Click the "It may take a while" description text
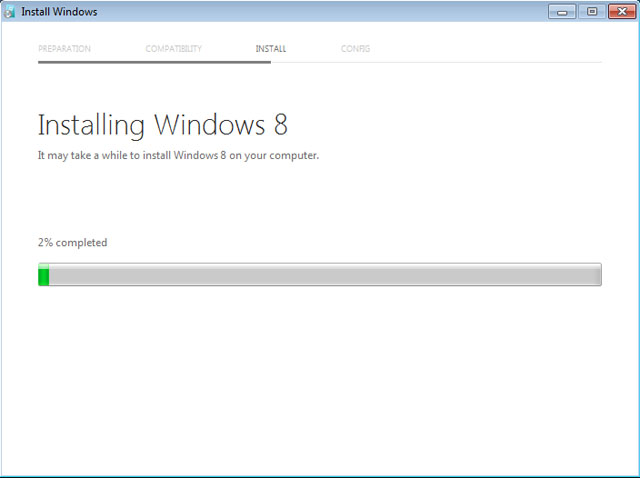The image size is (640, 478). coord(178,156)
